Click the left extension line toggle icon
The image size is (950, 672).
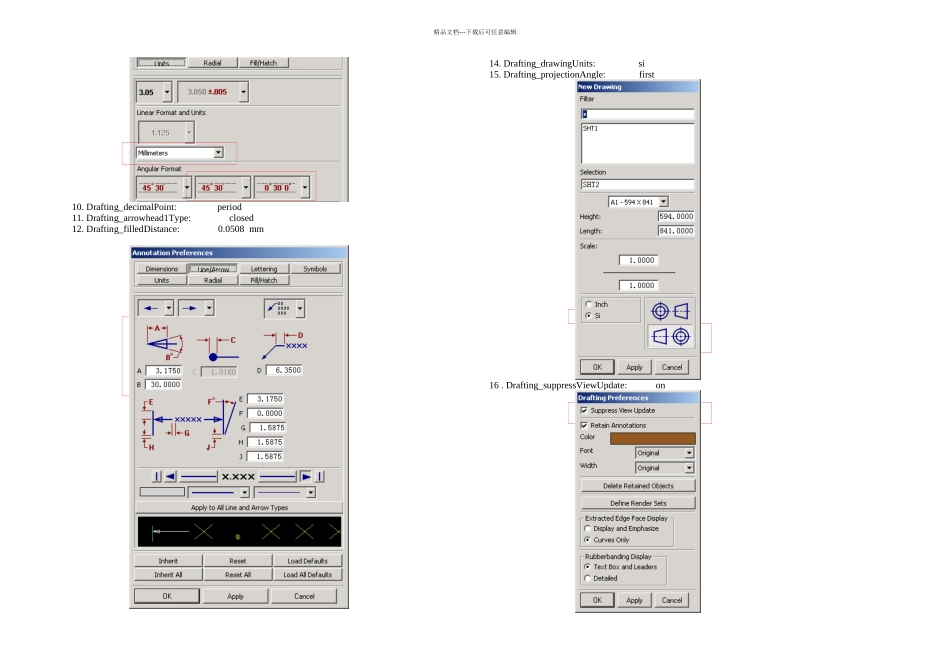[156, 477]
